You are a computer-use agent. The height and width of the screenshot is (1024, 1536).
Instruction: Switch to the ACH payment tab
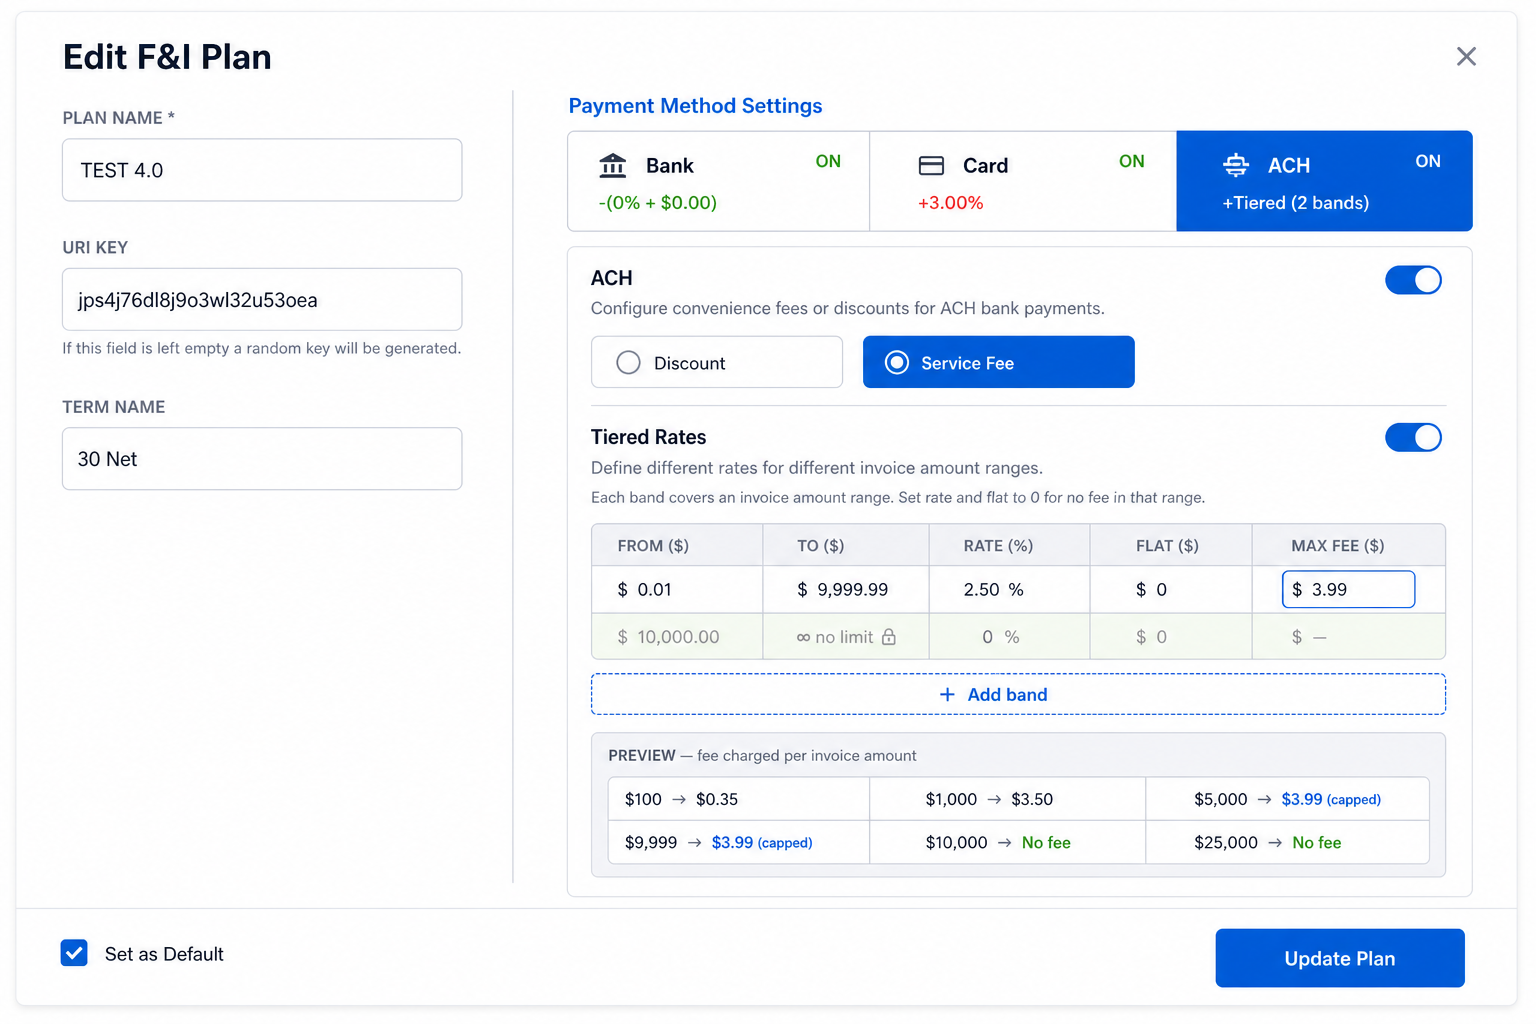point(1324,181)
